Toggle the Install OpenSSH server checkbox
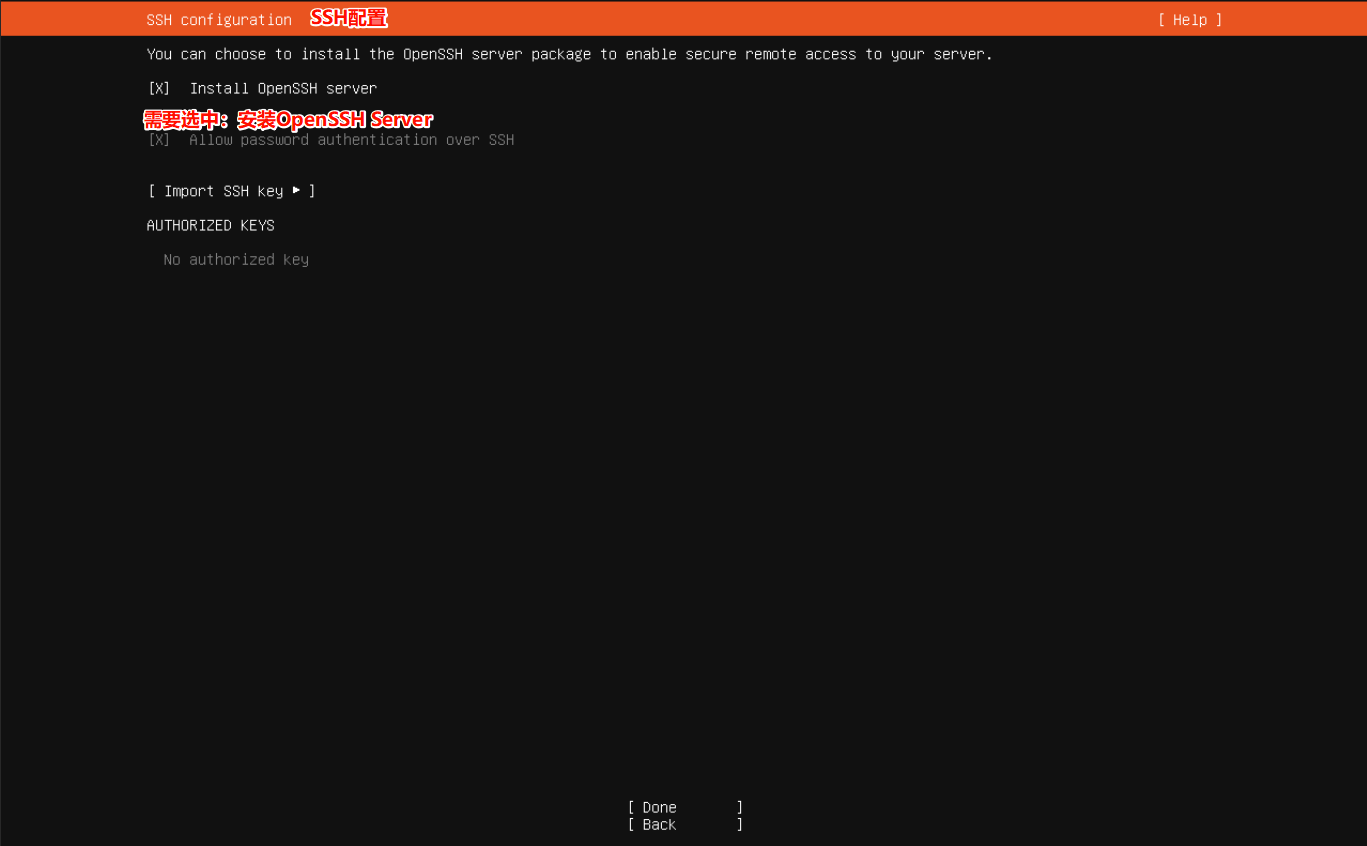 pyautogui.click(x=159, y=88)
